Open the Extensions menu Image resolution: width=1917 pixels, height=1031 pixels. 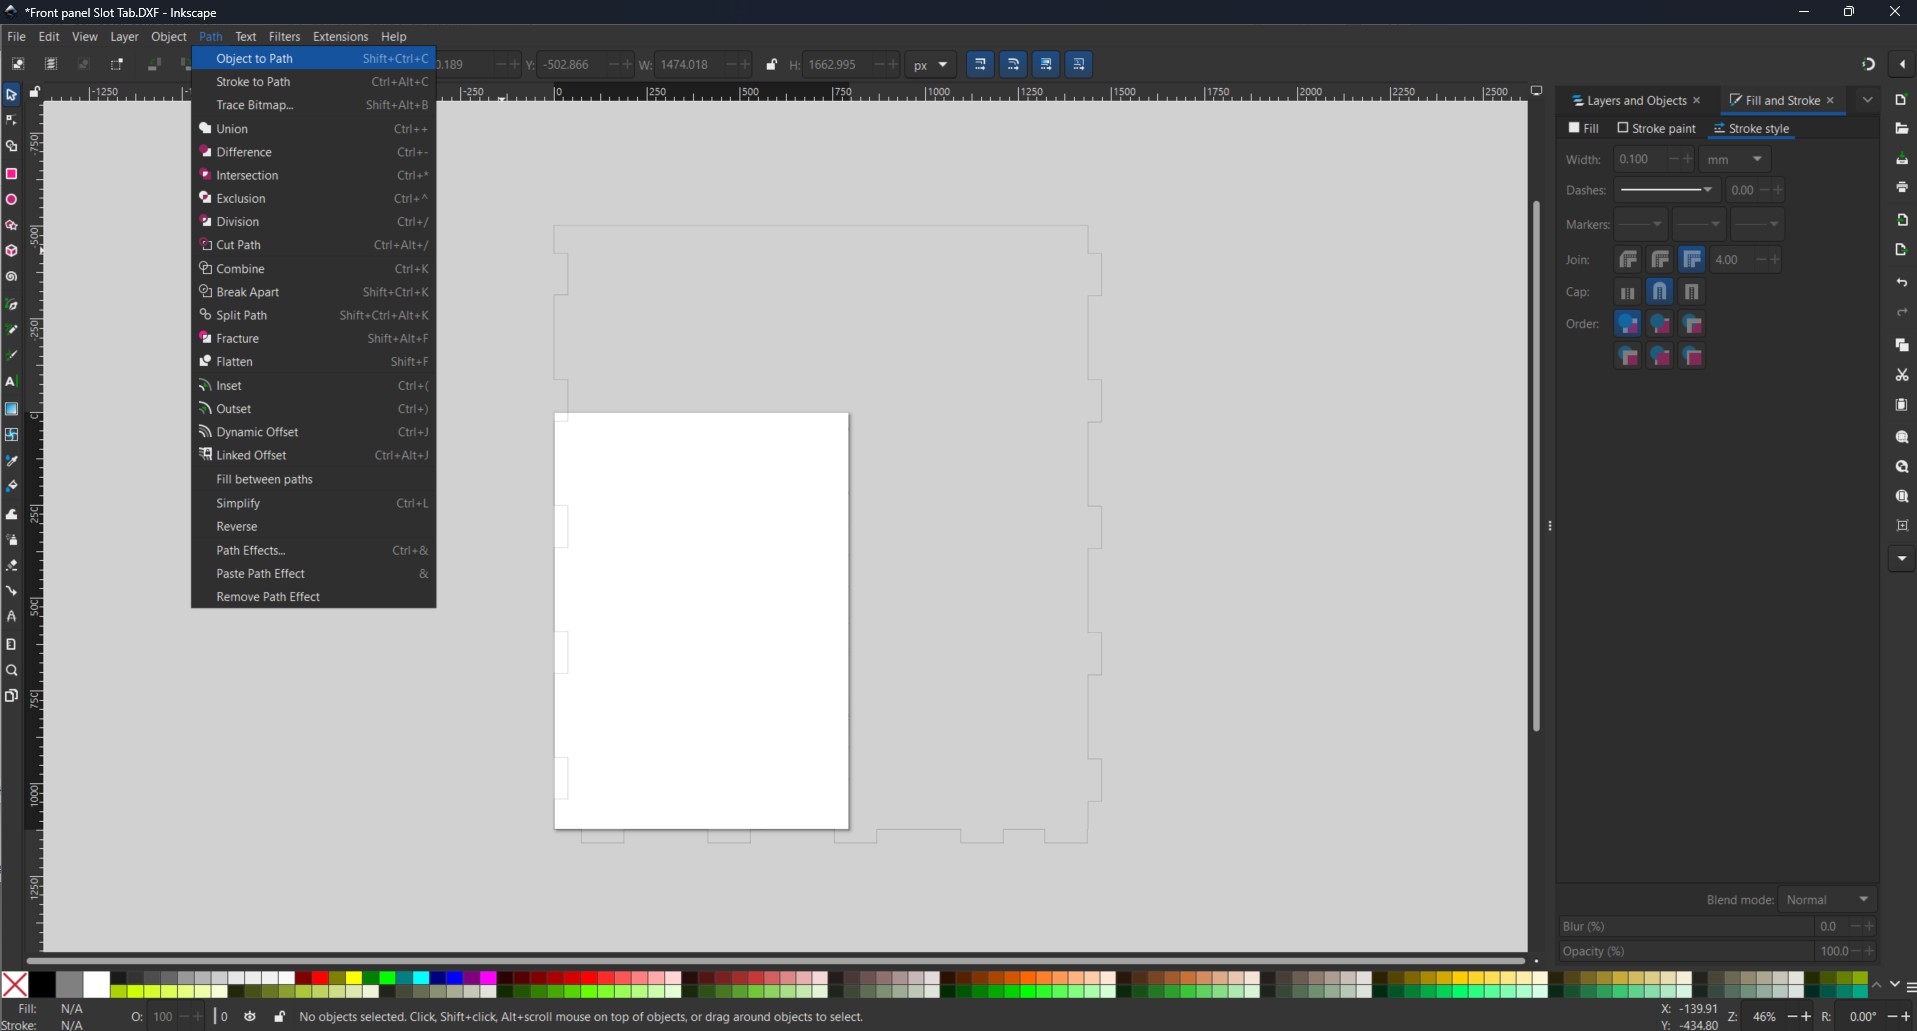point(340,37)
